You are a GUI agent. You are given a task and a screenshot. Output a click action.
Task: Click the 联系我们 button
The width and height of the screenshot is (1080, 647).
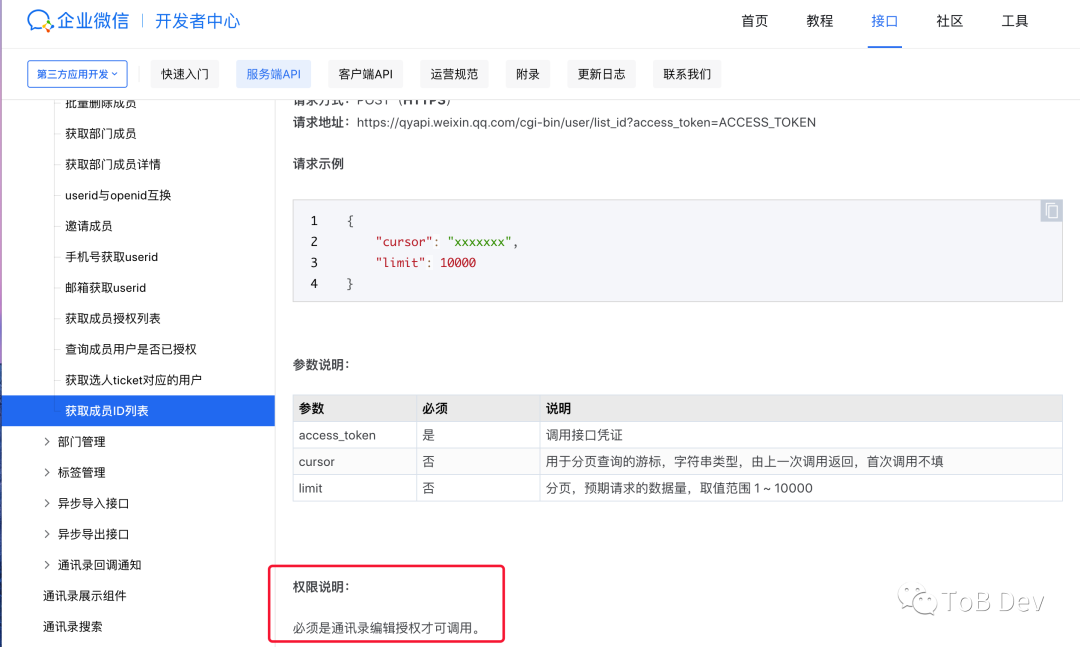[687, 73]
